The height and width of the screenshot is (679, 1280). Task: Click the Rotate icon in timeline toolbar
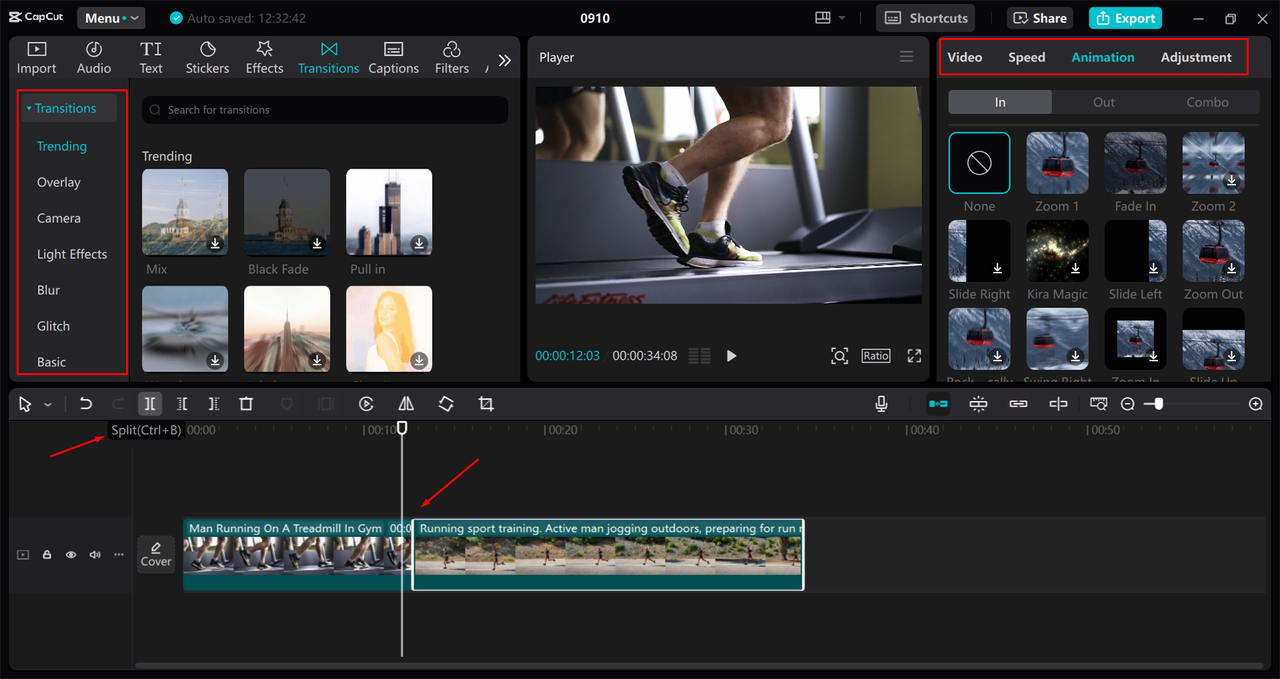click(446, 404)
